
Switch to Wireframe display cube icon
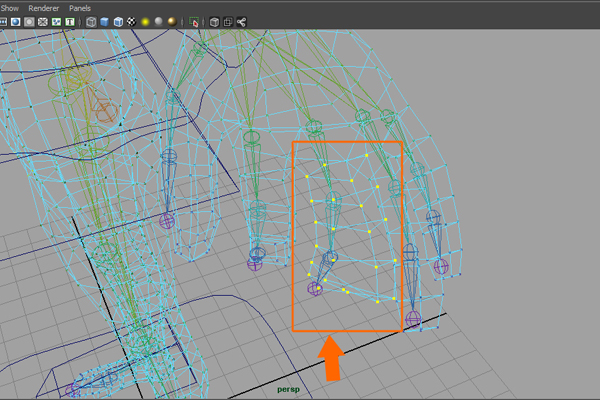[91, 22]
